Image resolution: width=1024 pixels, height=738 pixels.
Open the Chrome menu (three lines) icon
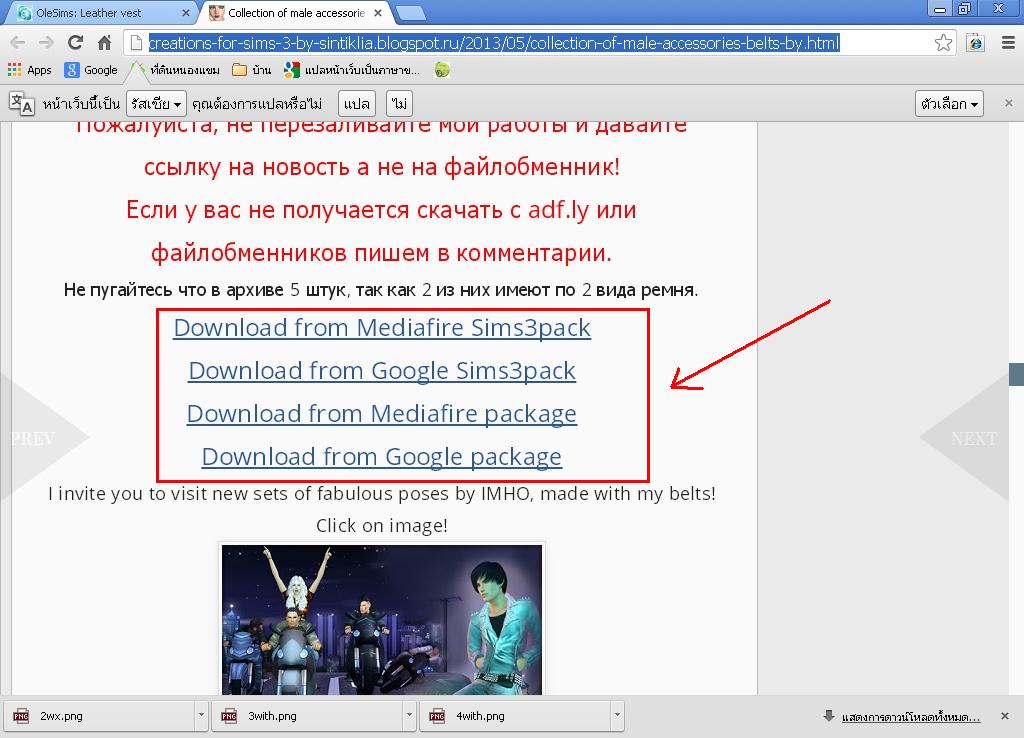coord(1008,43)
